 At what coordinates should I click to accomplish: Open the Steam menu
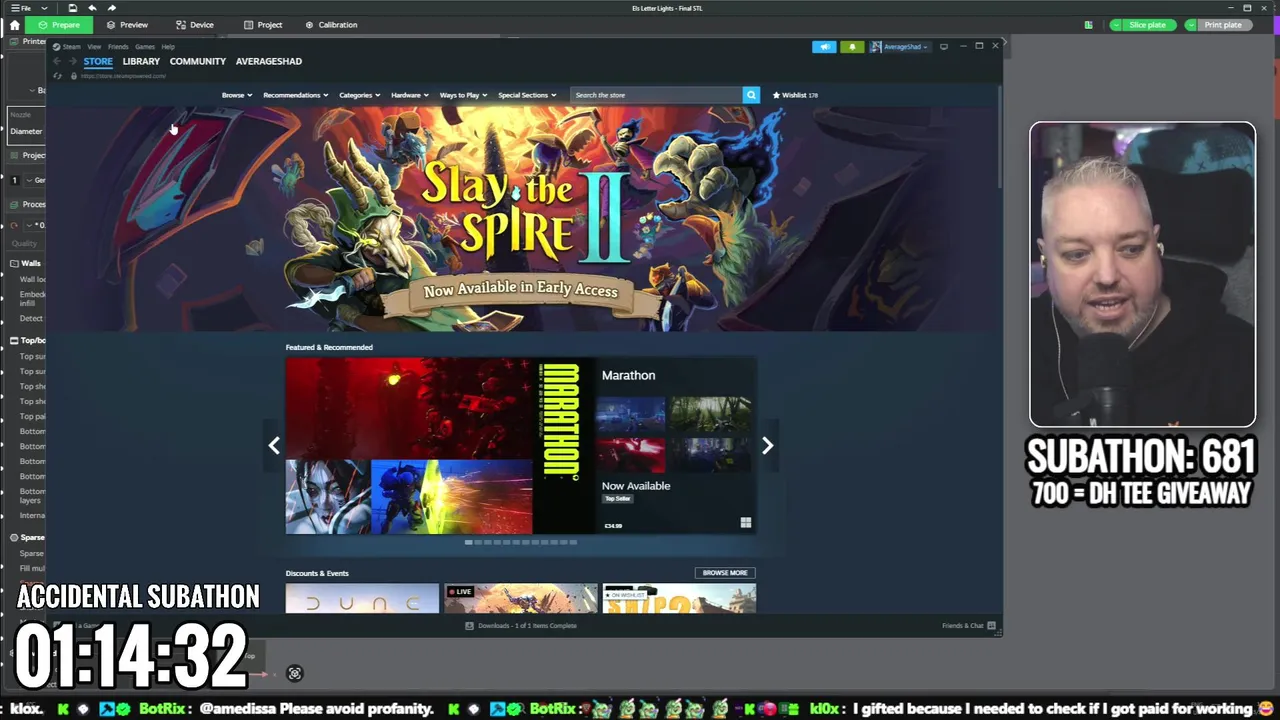point(68,47)
